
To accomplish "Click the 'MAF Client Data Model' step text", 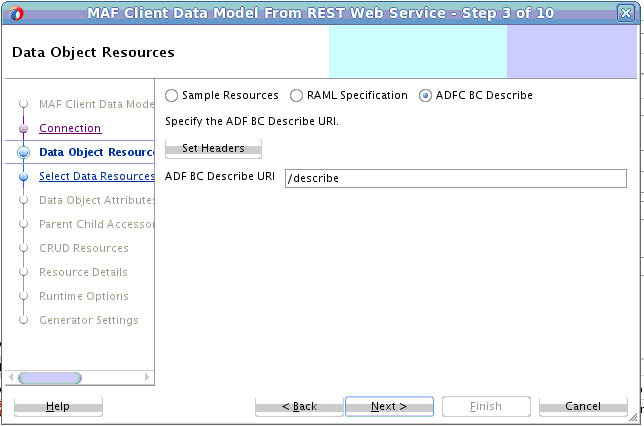I will pos(97,104).
